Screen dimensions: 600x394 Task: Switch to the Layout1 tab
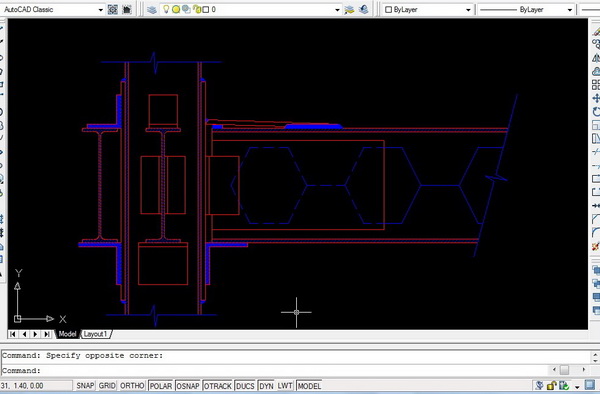[95, 334]
